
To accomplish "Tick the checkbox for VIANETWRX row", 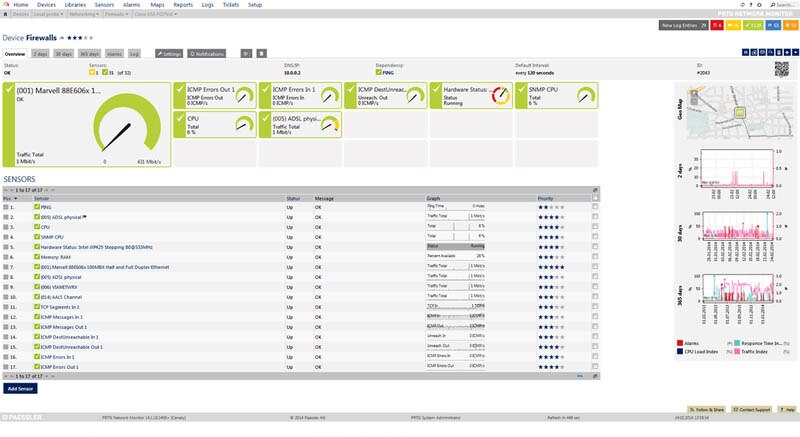I will (595, 287).
